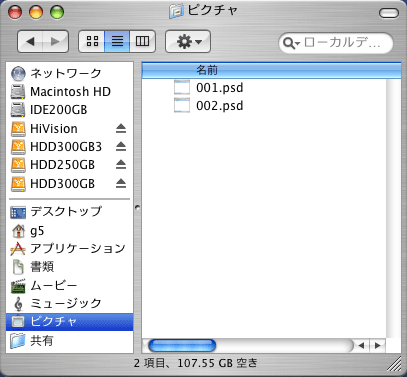Switch to icon view mode

click(x=92, y=41)
